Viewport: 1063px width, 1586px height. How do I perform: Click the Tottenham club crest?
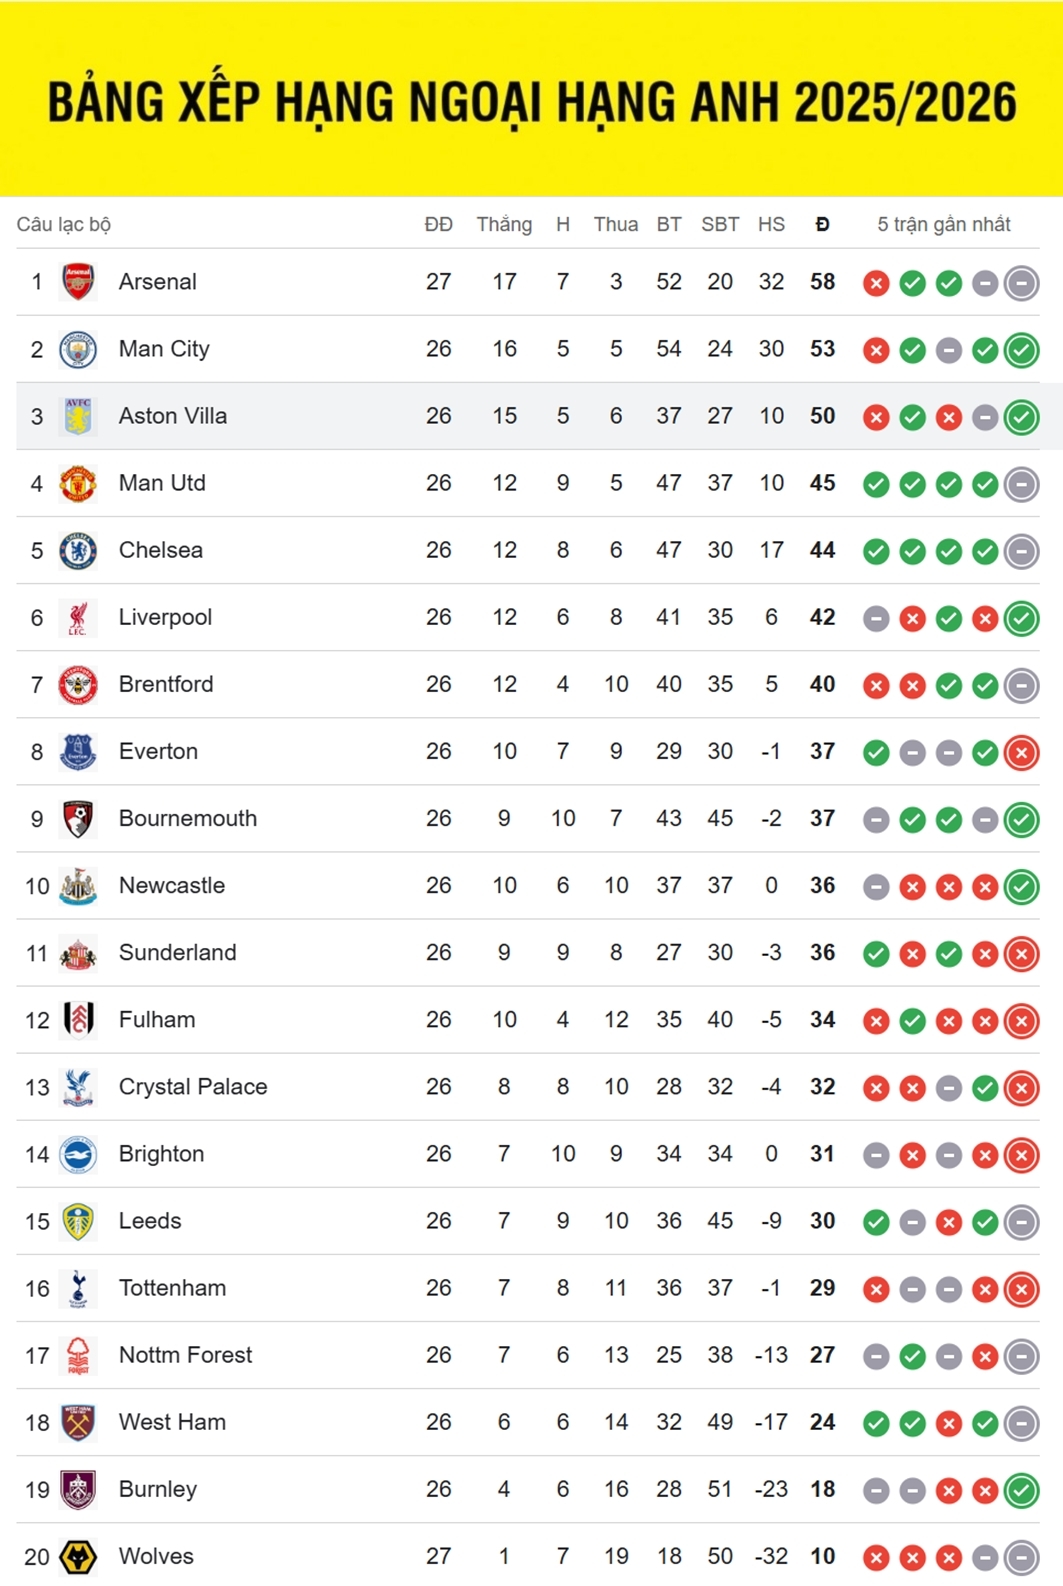tap(78, 1288)
